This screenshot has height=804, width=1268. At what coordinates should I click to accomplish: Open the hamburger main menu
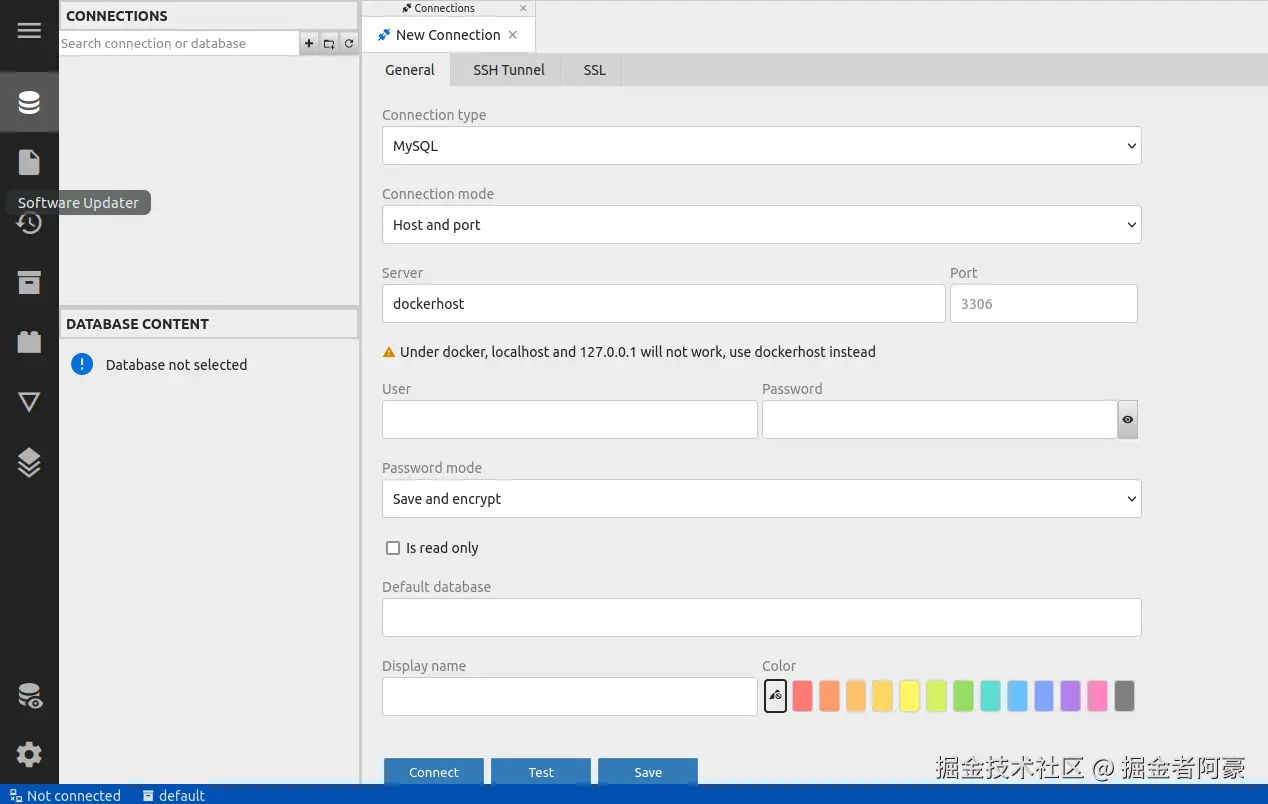29,30
